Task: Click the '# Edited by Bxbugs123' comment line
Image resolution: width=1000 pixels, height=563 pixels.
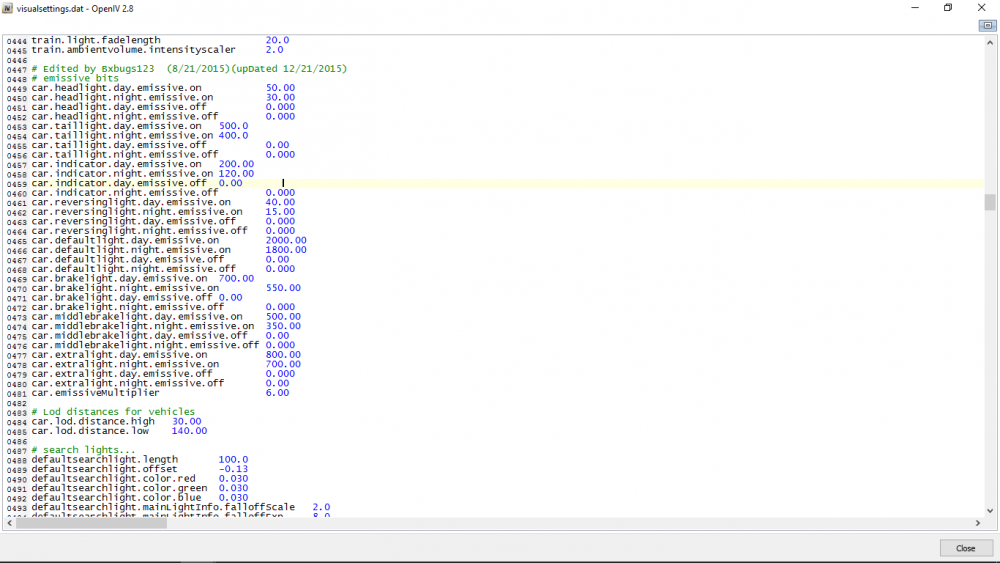Action: click(189, 69)
